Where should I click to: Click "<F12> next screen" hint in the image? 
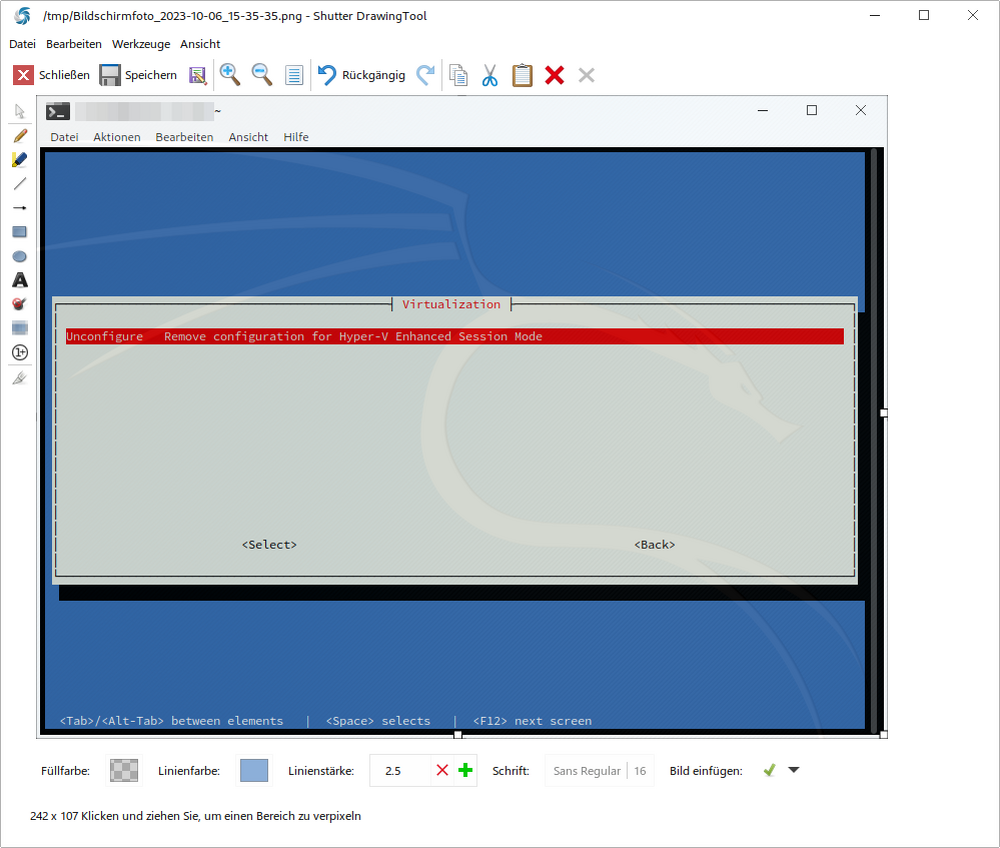(x=533, y=721)
